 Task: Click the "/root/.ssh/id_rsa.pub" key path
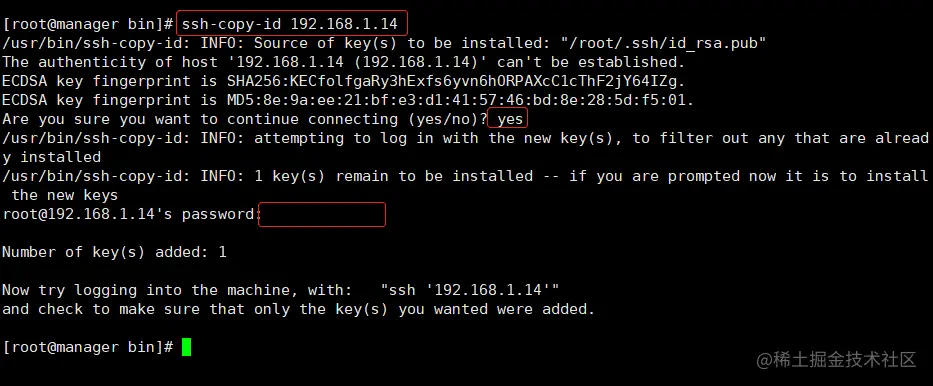click(x=662, y=43)
